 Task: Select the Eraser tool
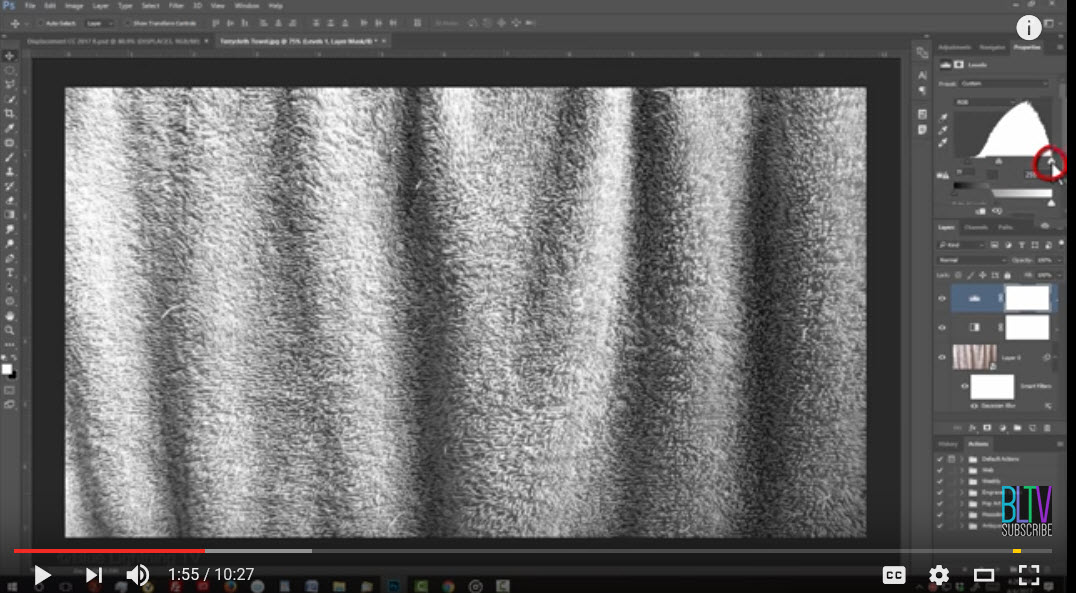[10, 200]
